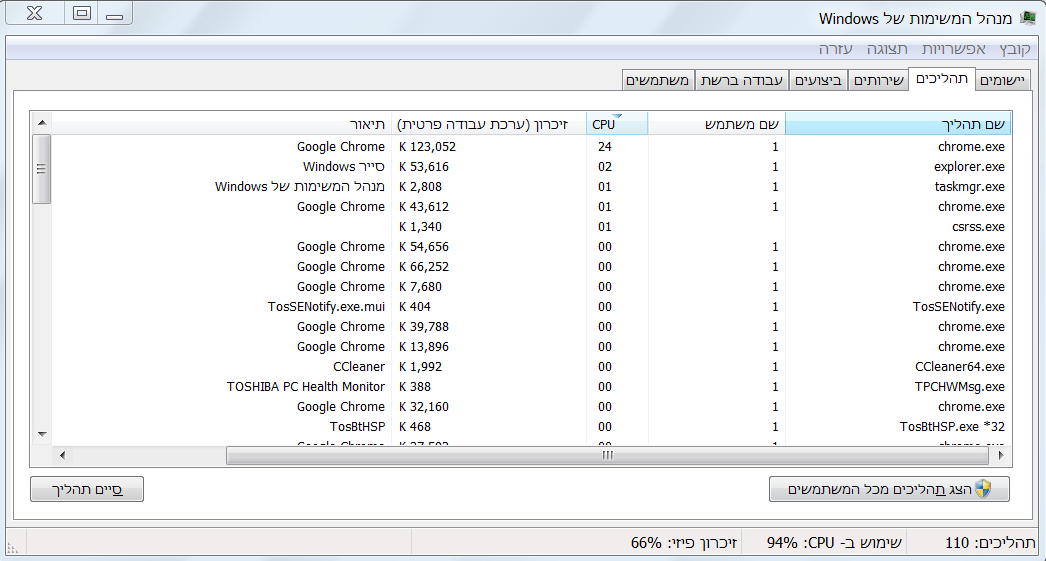Viewport: 1046px width, 561px height.
Task: Open the ביצועים (Performance) tab
Action: [x=819, y=80]
